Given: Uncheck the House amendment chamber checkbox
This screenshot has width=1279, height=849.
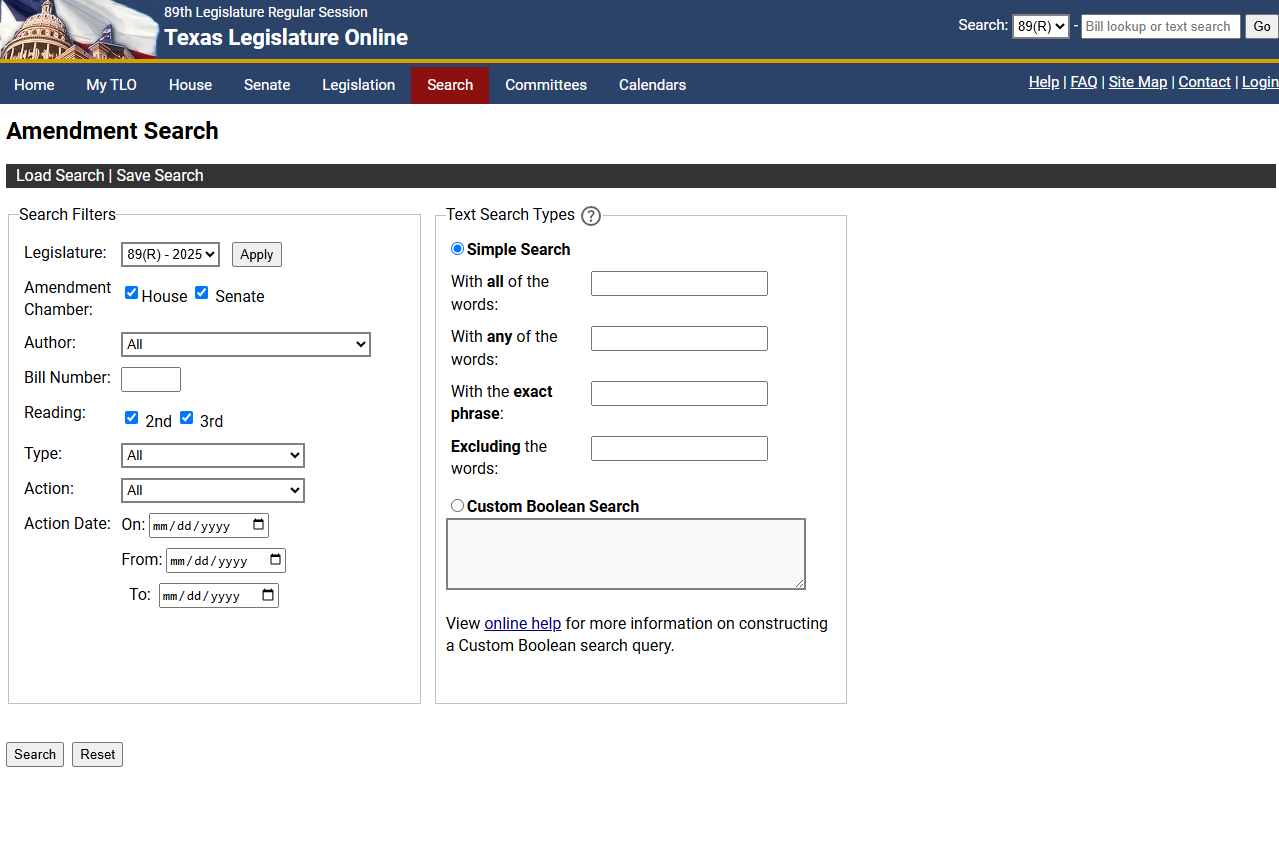Looking at the screenshot, I should pyautogui.click(x=131, y=292).
